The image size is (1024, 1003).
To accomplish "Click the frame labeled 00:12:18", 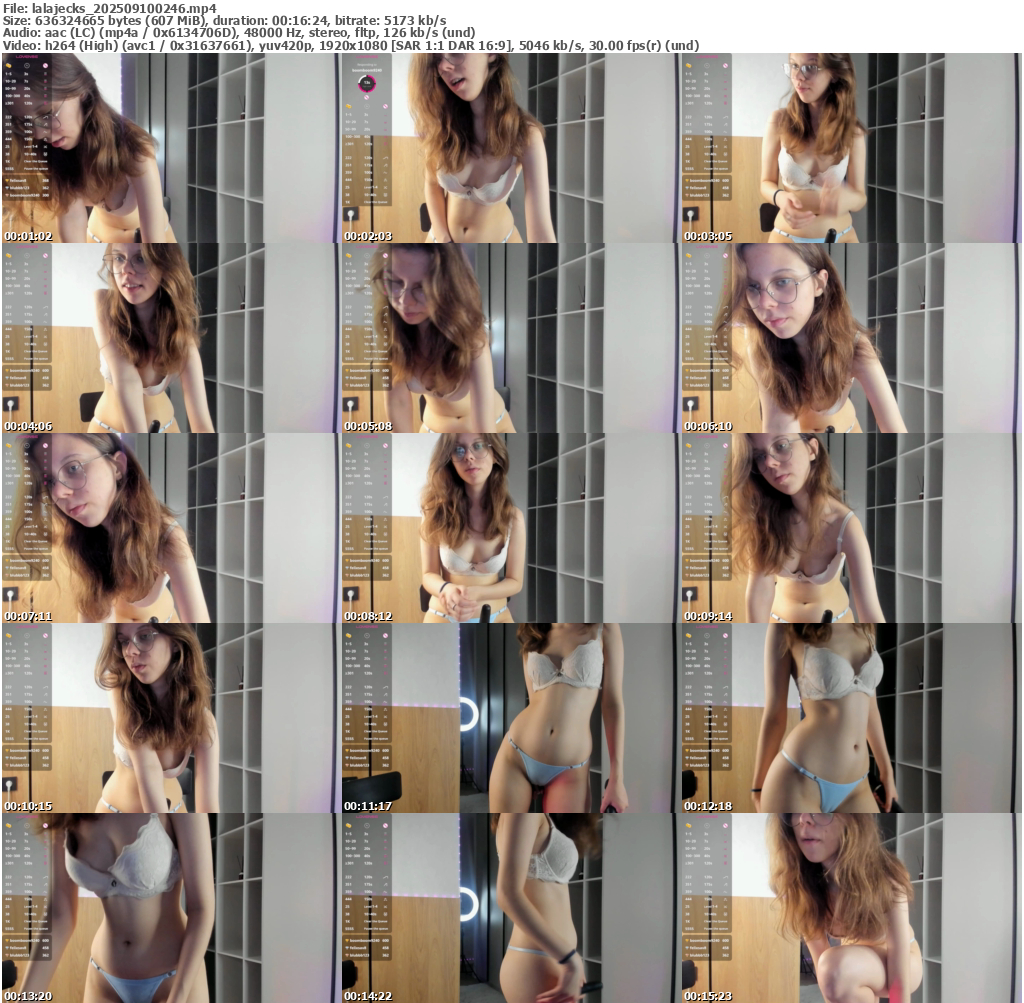I will point(851,718).
